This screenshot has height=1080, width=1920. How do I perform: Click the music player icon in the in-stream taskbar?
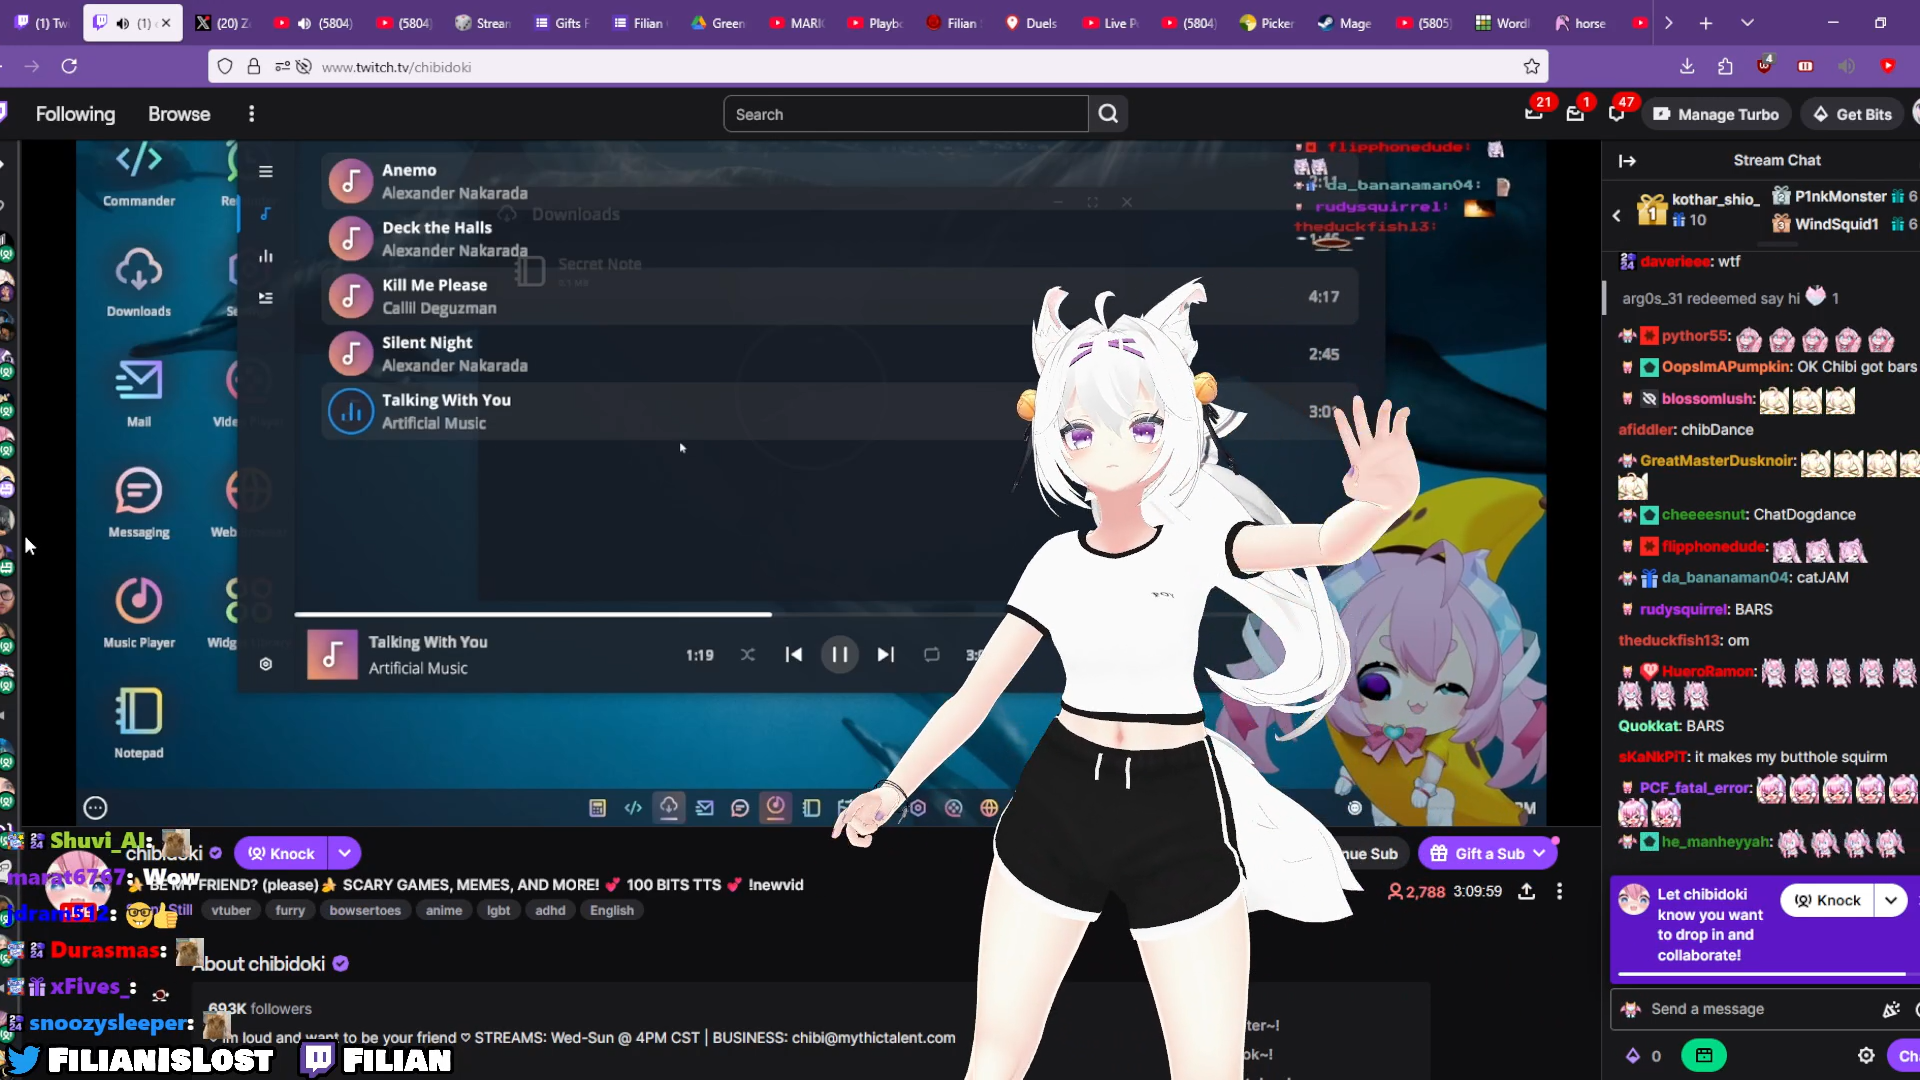(x=776, y=806)
